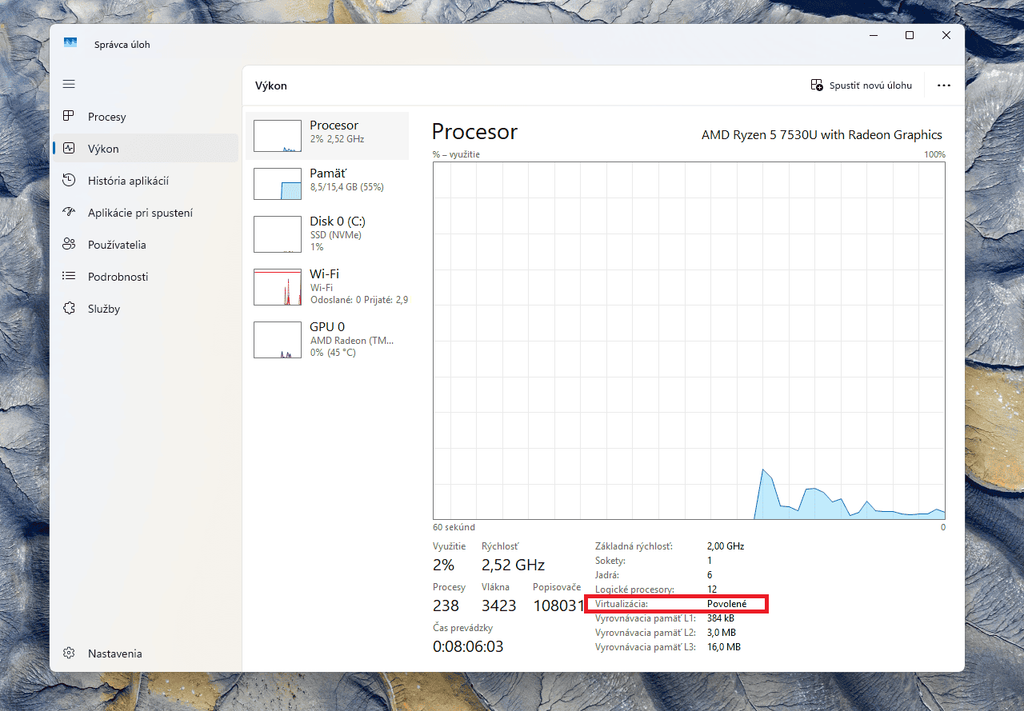Open the hamburger navigation menu icon
Screen dimensions: 1024x711
69,84
